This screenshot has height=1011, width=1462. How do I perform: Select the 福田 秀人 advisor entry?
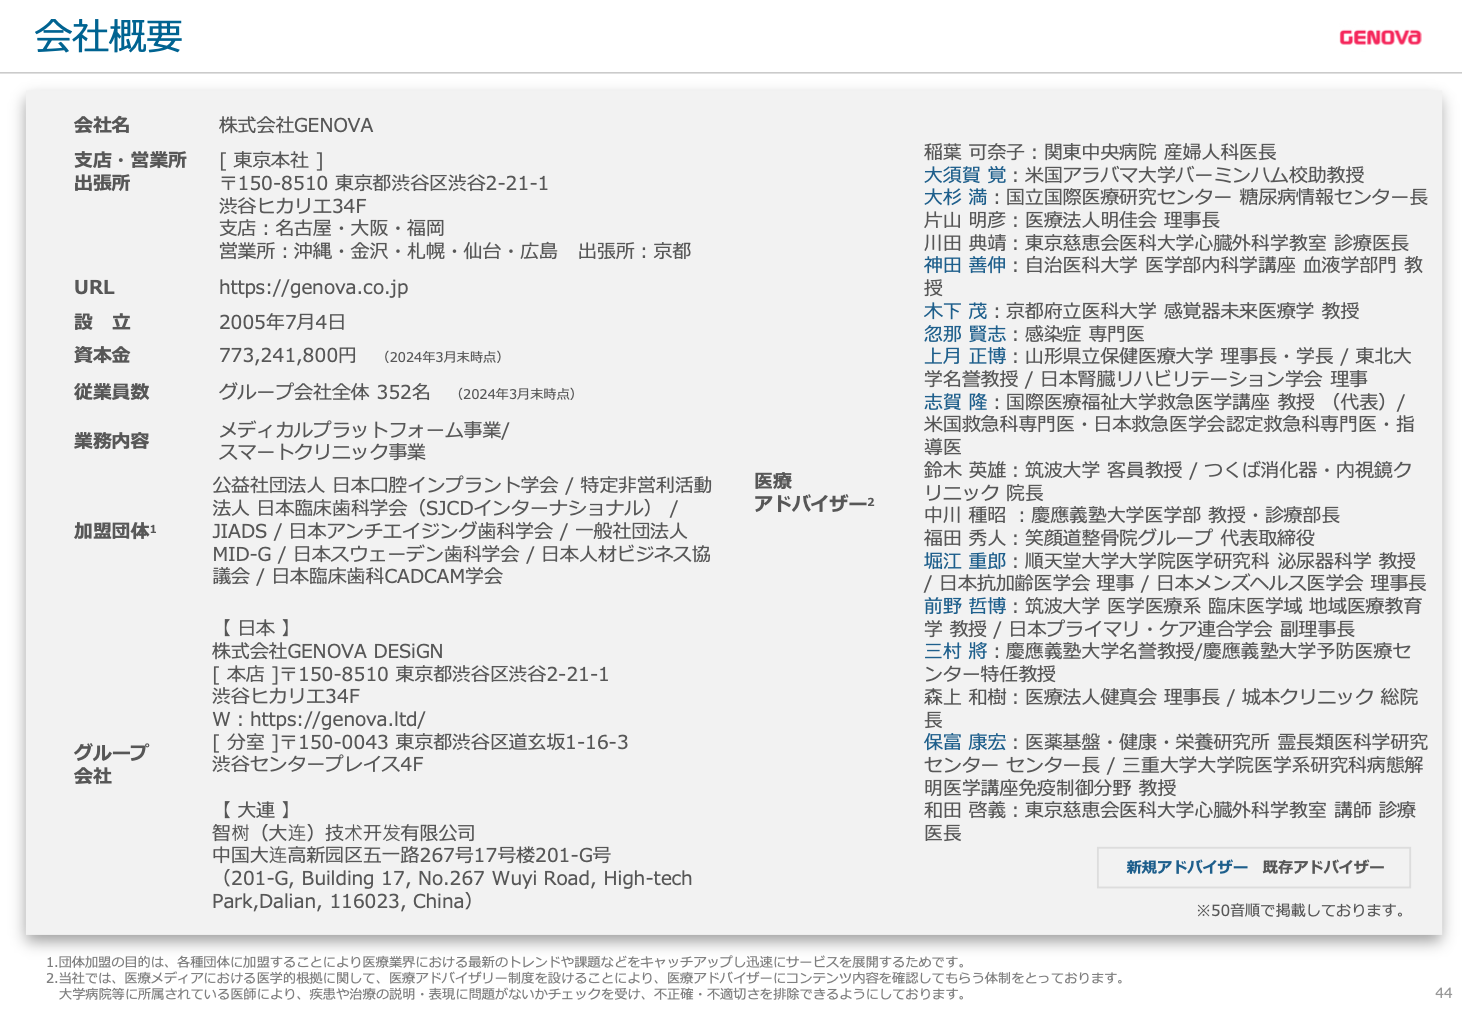point(1119,538)
